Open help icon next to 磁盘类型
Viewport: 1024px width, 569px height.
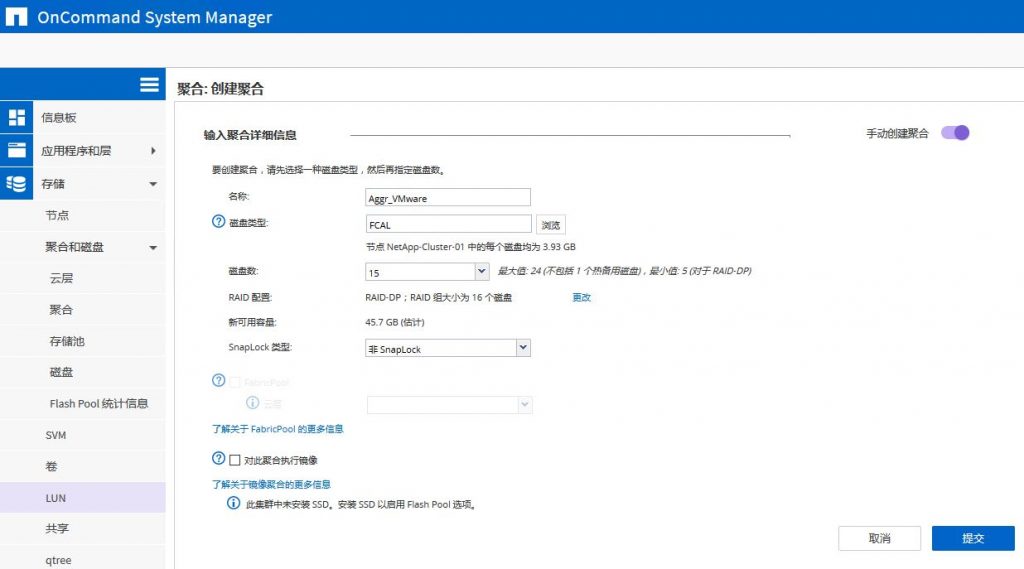click(219, 221)
